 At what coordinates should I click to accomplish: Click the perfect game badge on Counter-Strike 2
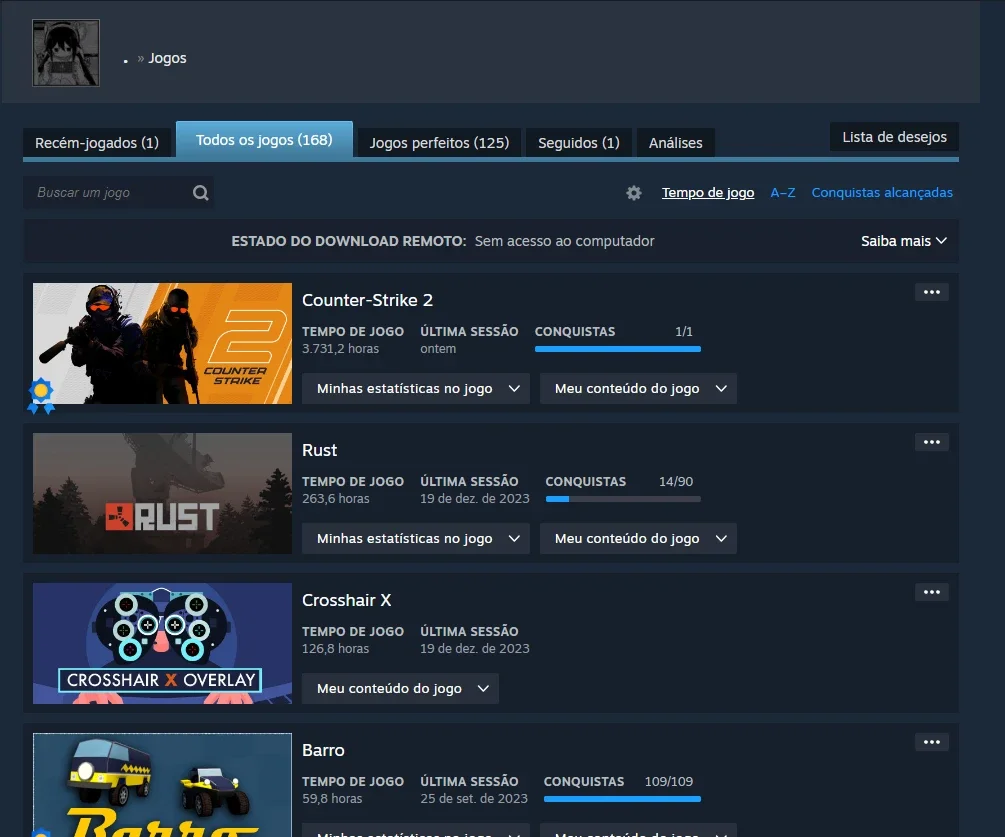pyautogui.click(x=41, y=395)
